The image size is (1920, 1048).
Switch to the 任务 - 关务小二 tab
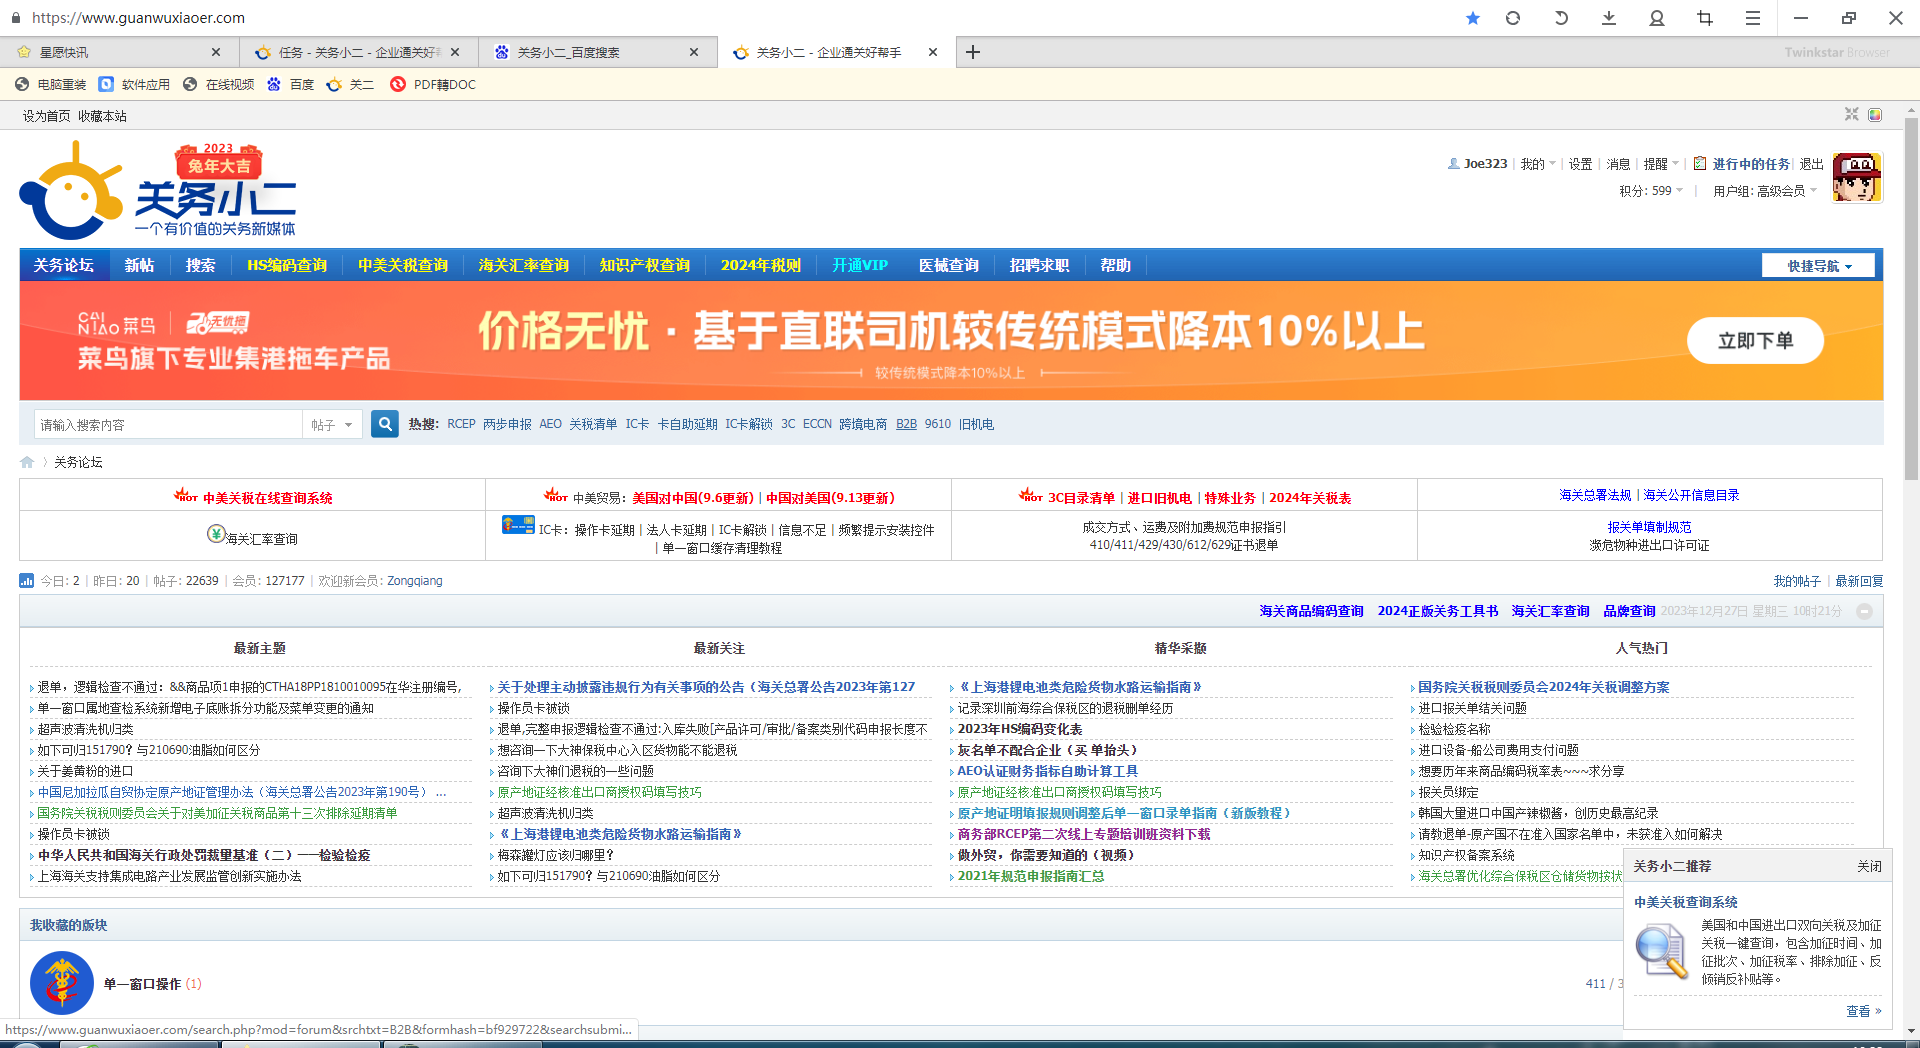358,52
